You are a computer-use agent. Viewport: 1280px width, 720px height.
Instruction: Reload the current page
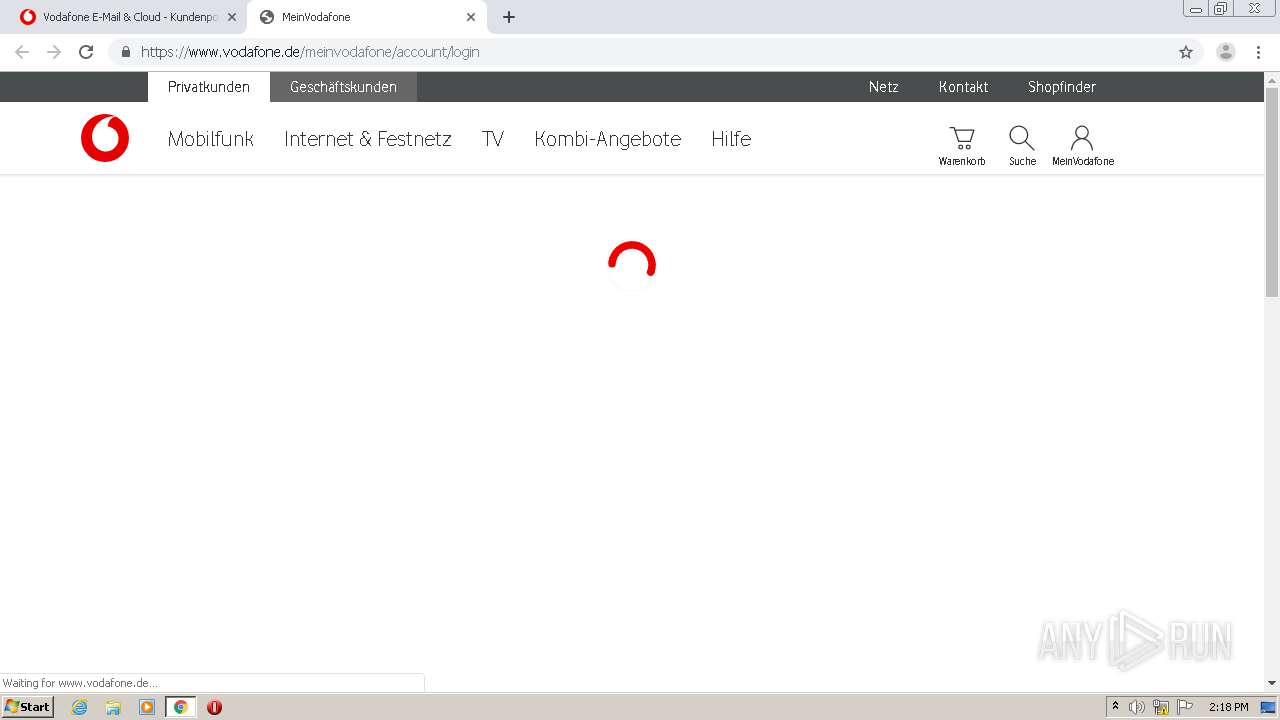[86, 52]
